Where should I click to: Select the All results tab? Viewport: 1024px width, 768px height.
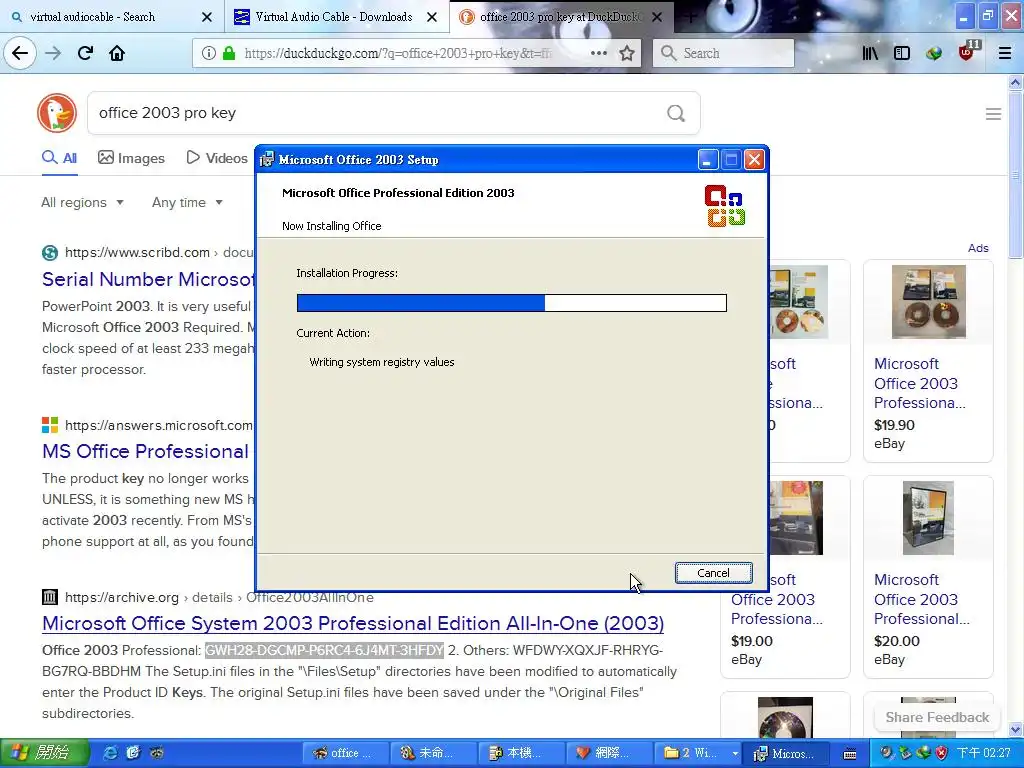tap(59, 158)
